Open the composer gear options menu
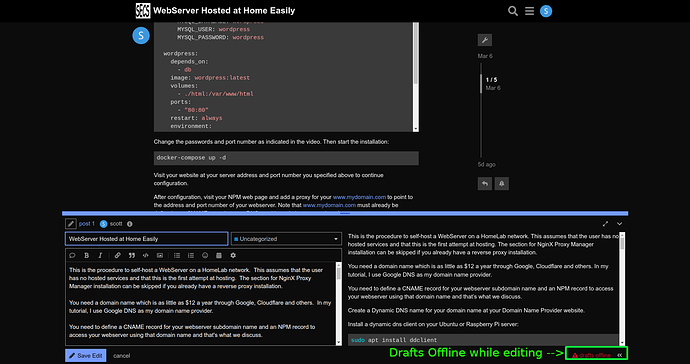The width and height of the screenshot is (690, 364). tap(233, 255)
